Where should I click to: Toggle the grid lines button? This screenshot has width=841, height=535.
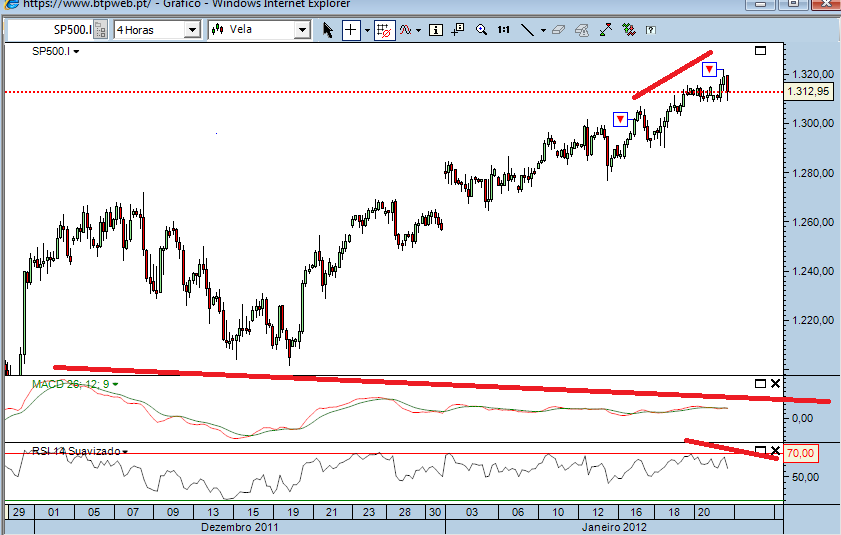(x=385, y=30)
